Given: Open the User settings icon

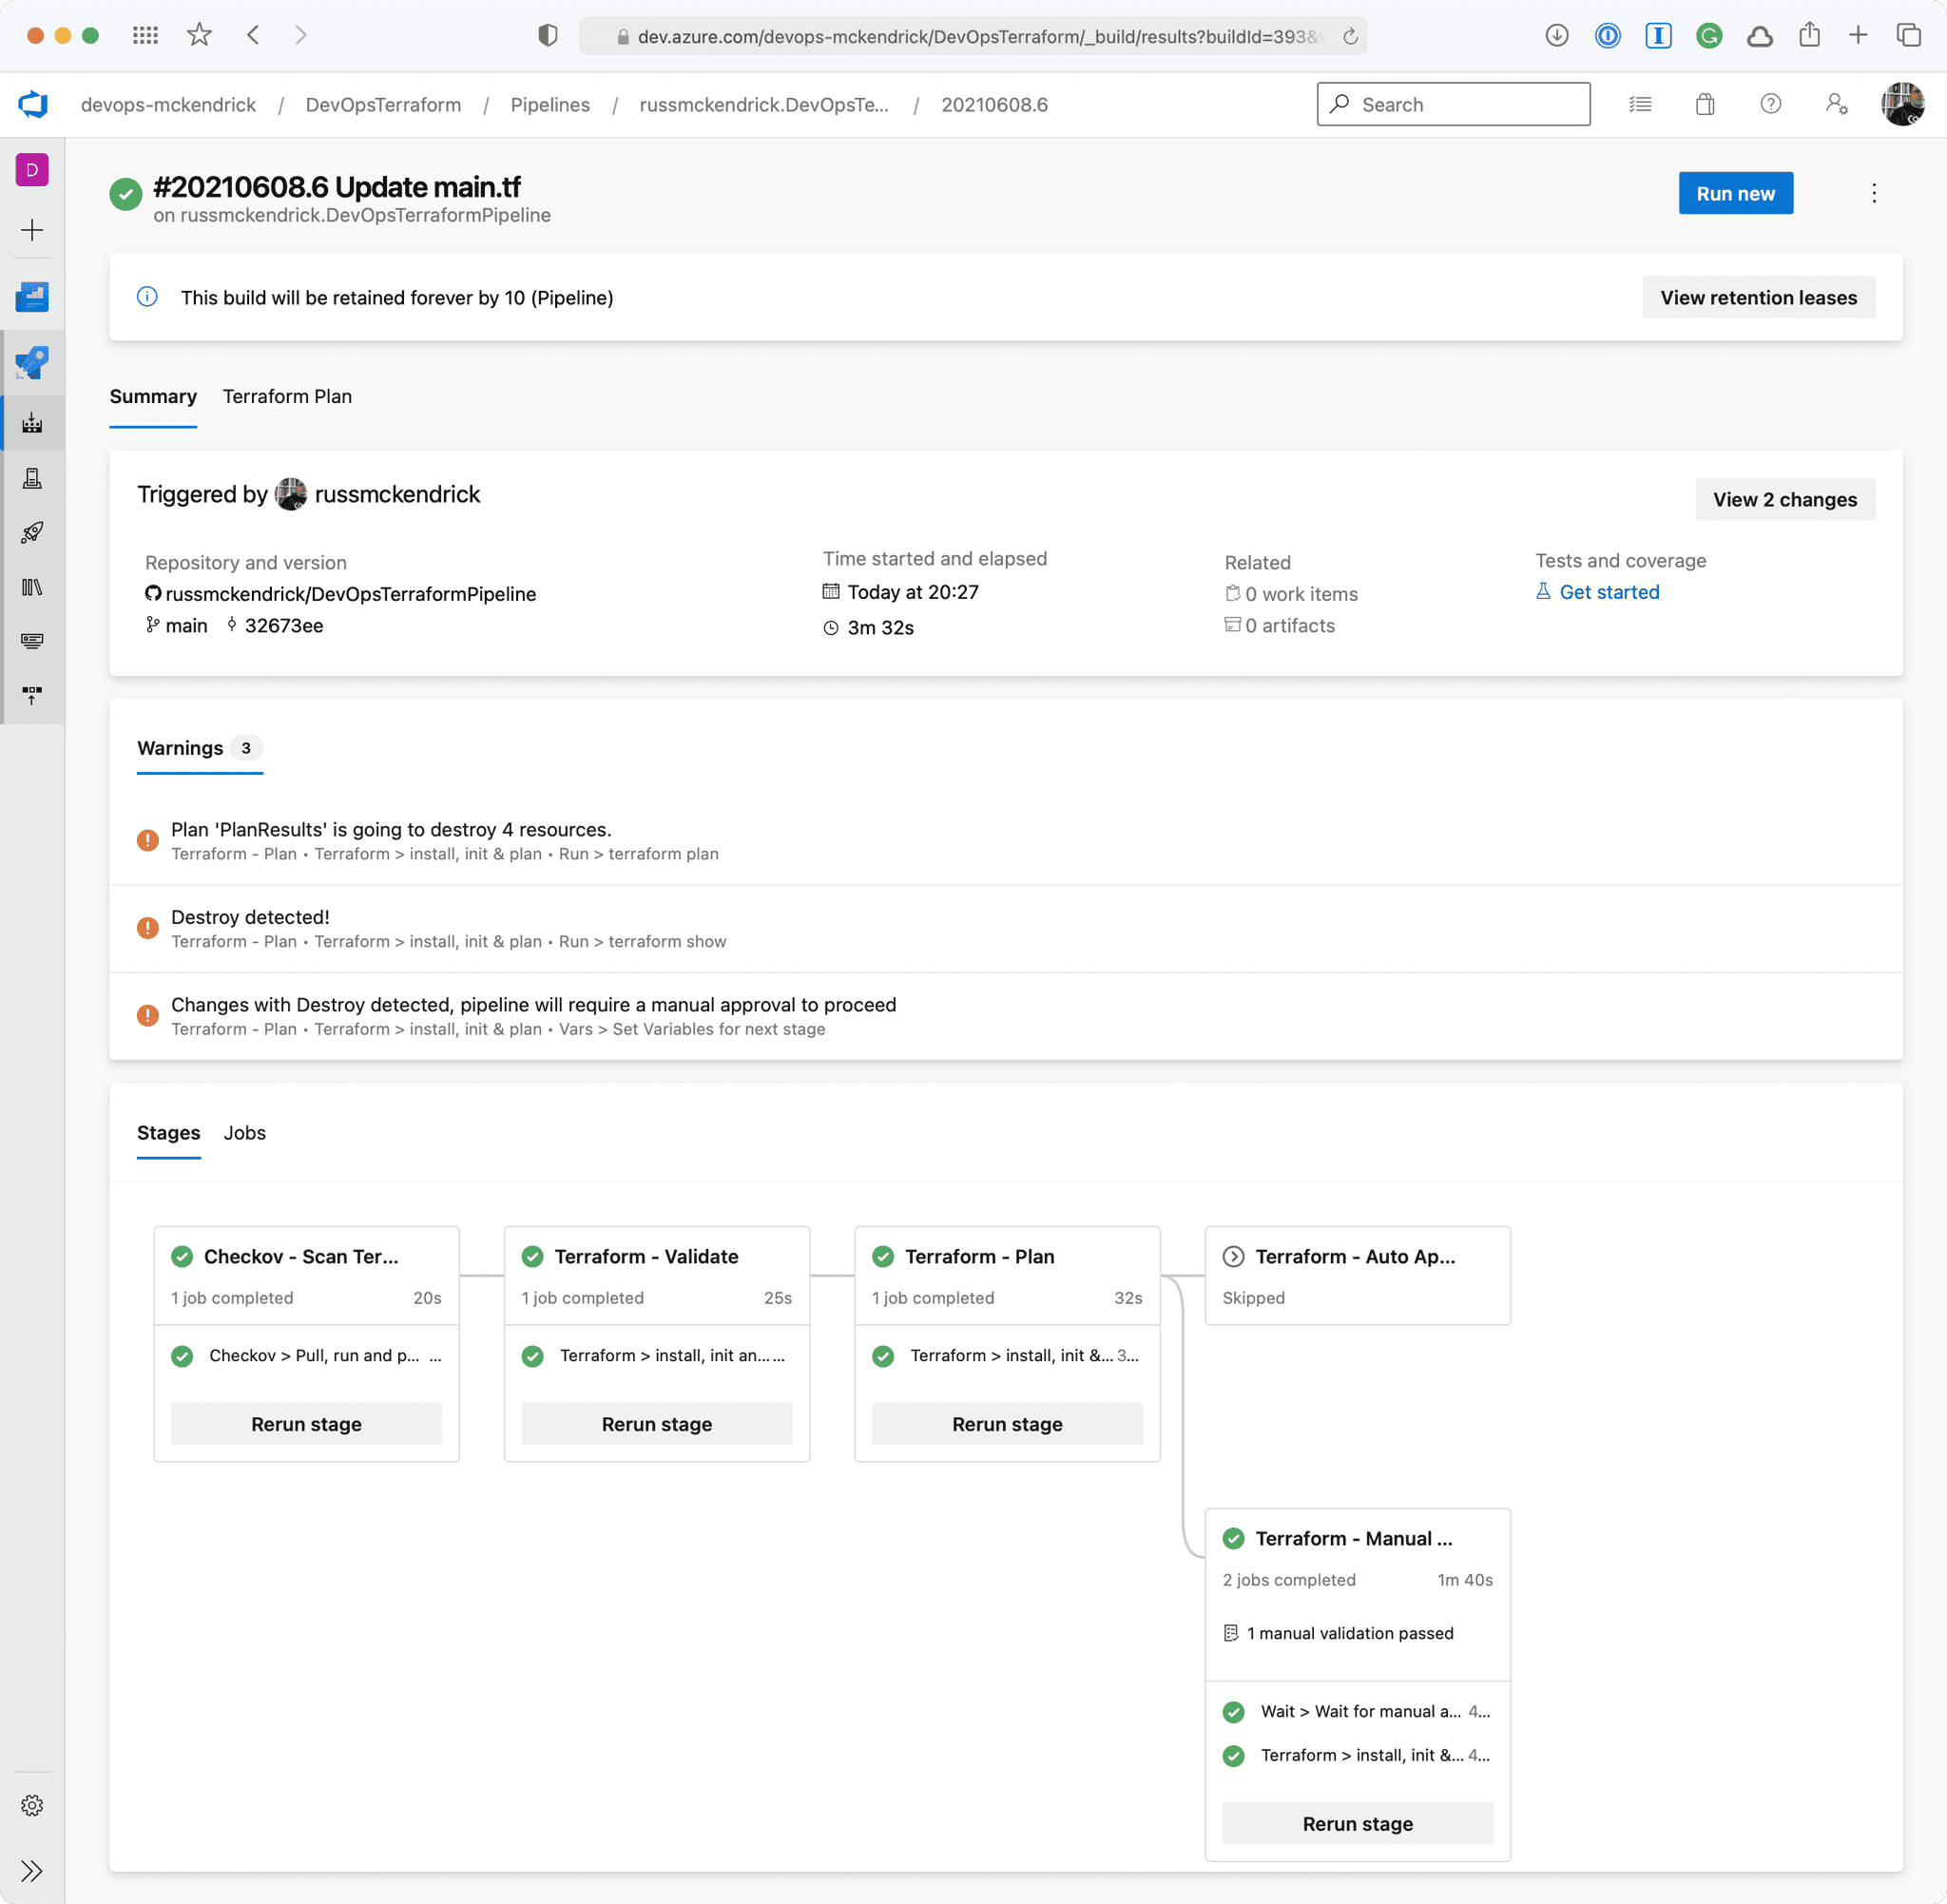Looking at the screenshot, I should pyautogui.click(x=1836, y=104).
